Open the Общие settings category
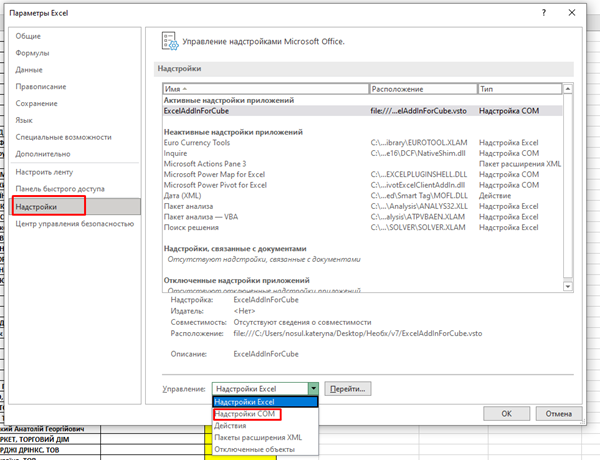600x460 pixels. pyautogui.click(x=28, y=36)
